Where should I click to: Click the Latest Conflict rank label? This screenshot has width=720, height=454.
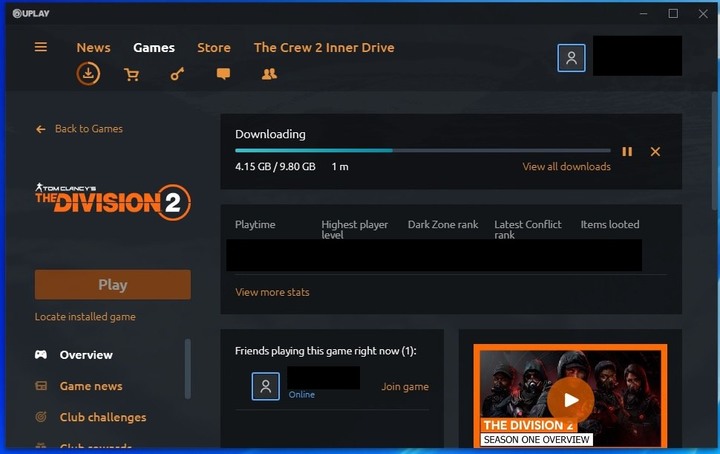pyautogui.click(x=528, y=230)
